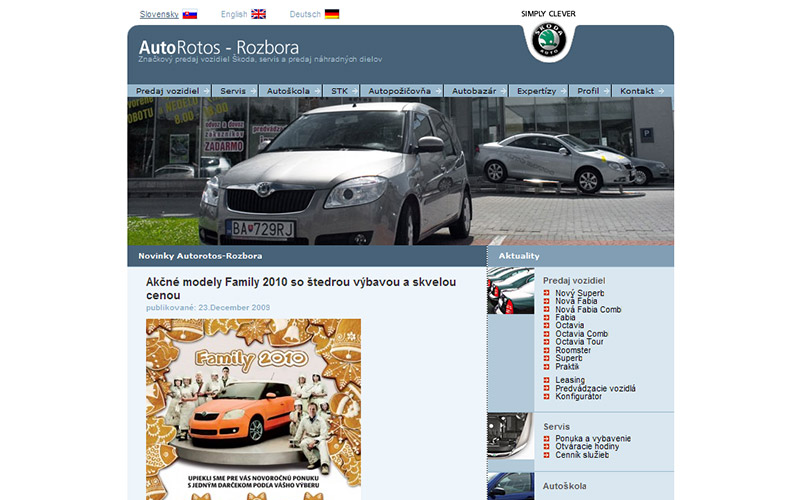Open the Autobazár menu item
800x500 pixels.
[476, 91]
